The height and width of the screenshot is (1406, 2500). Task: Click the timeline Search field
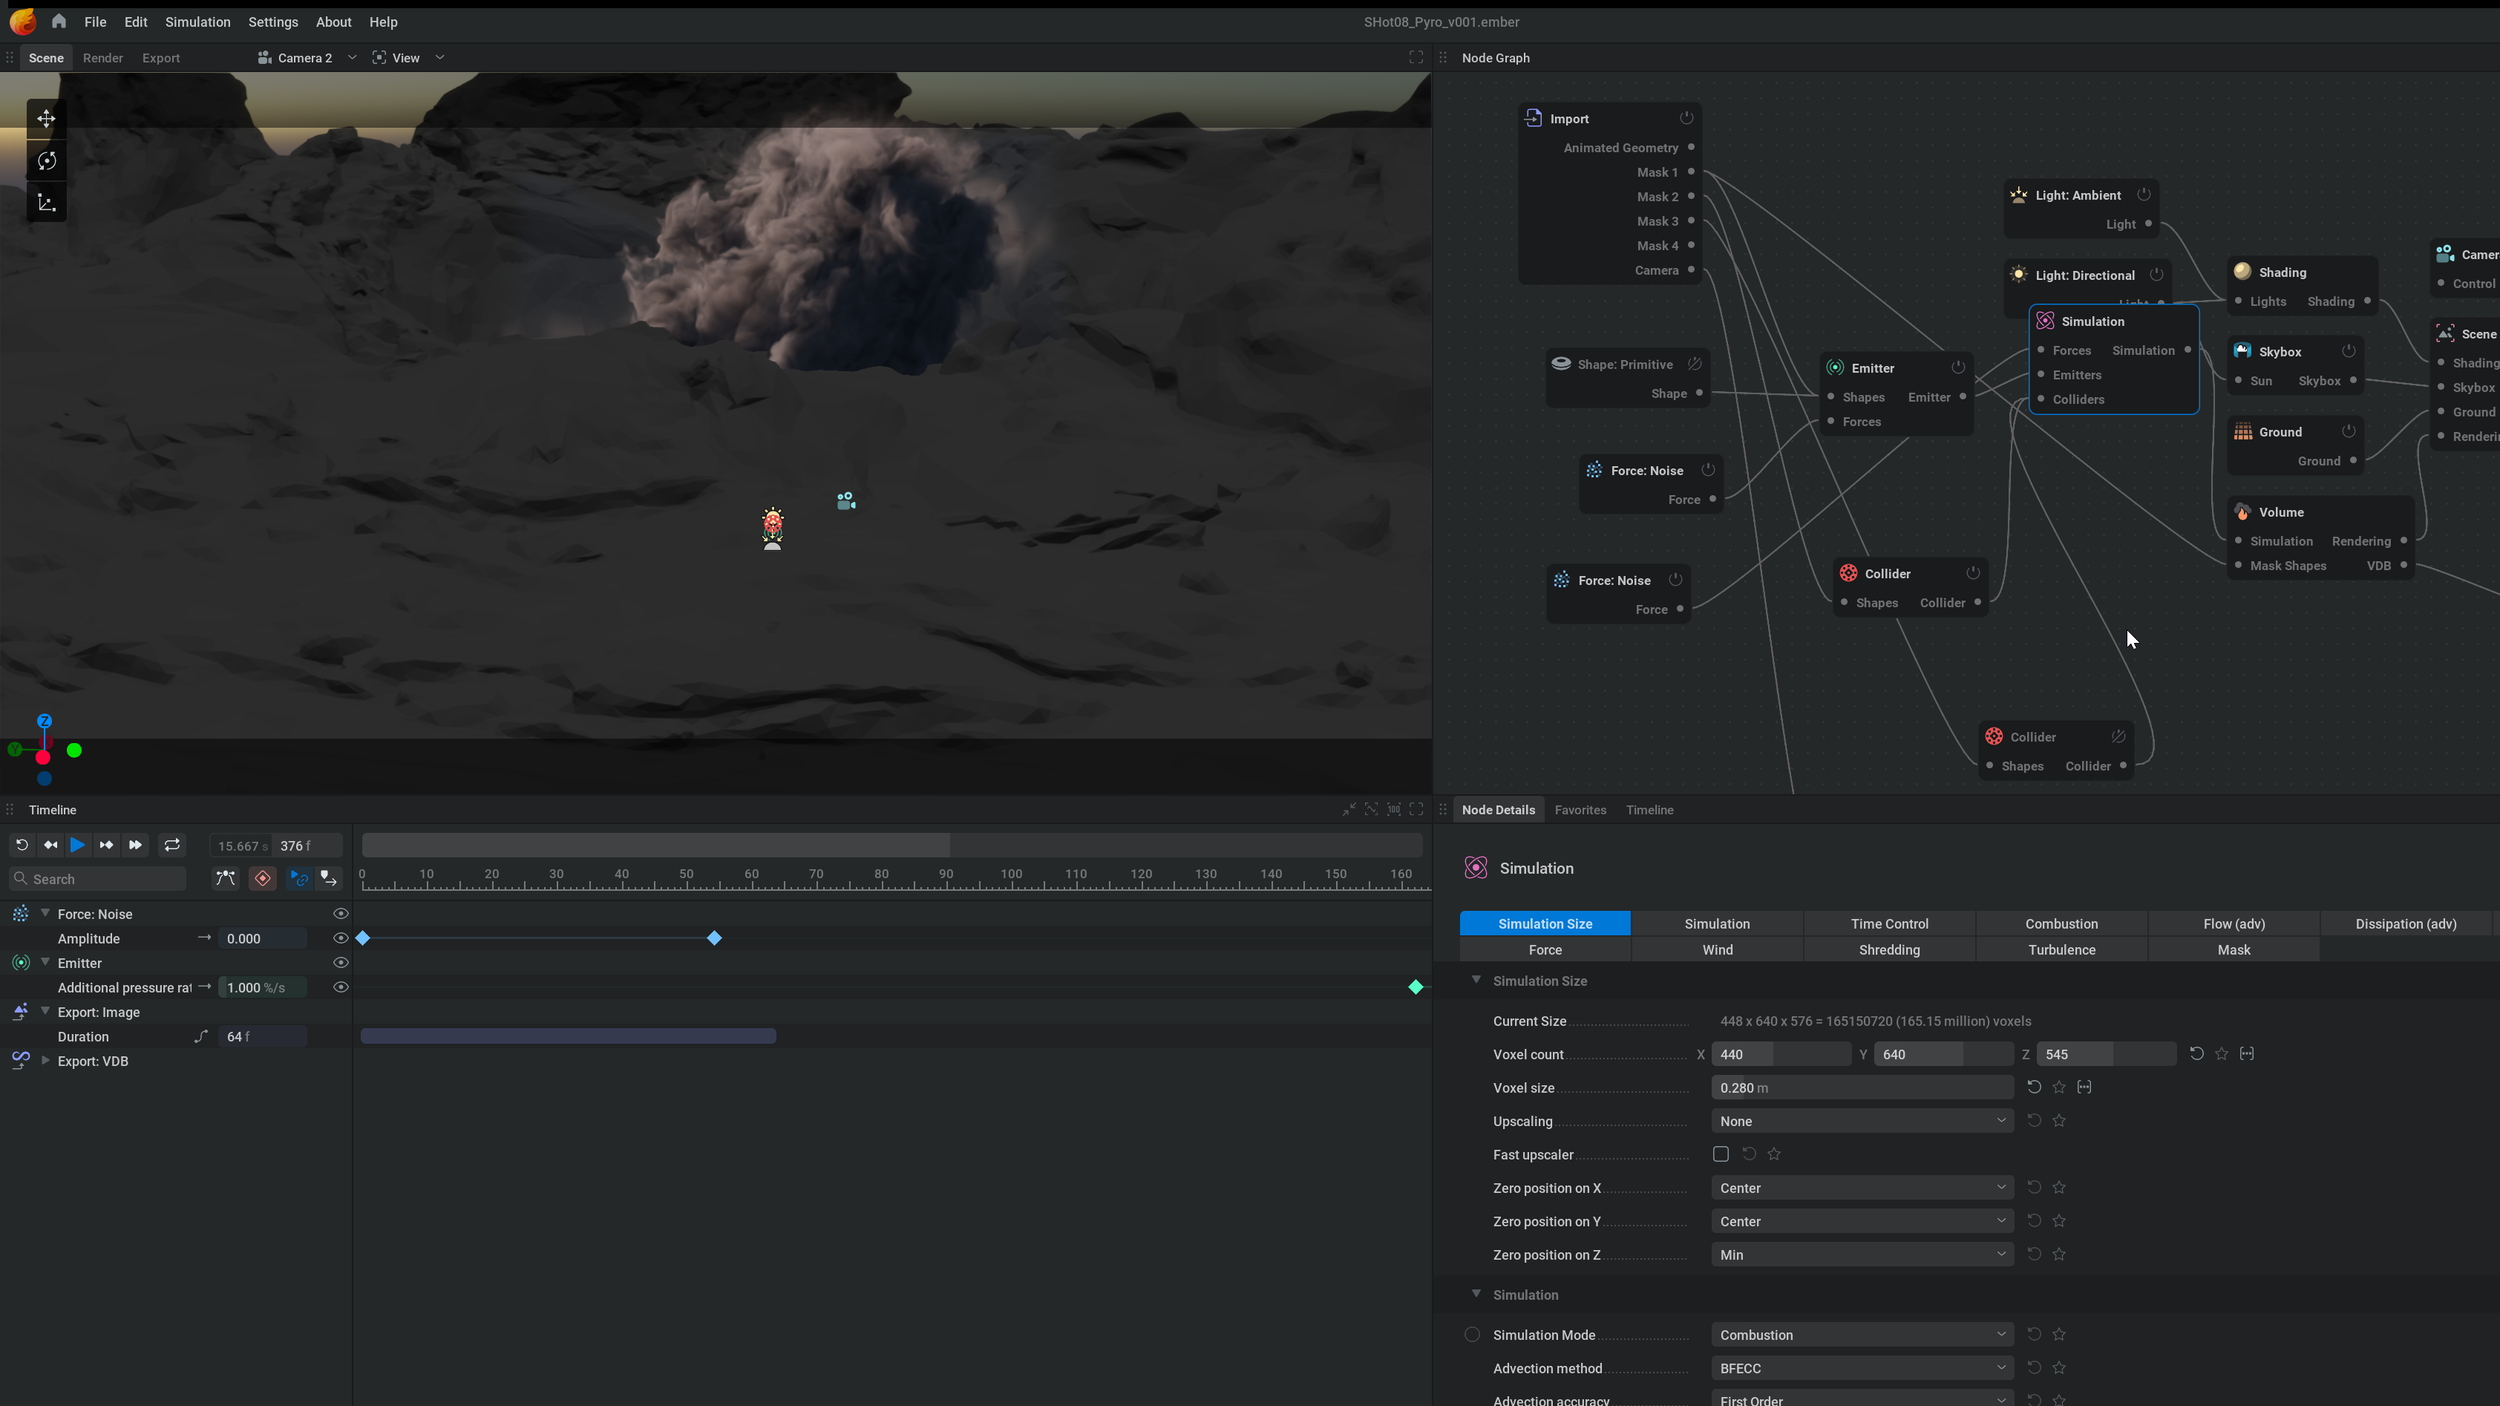click(98, 879)
